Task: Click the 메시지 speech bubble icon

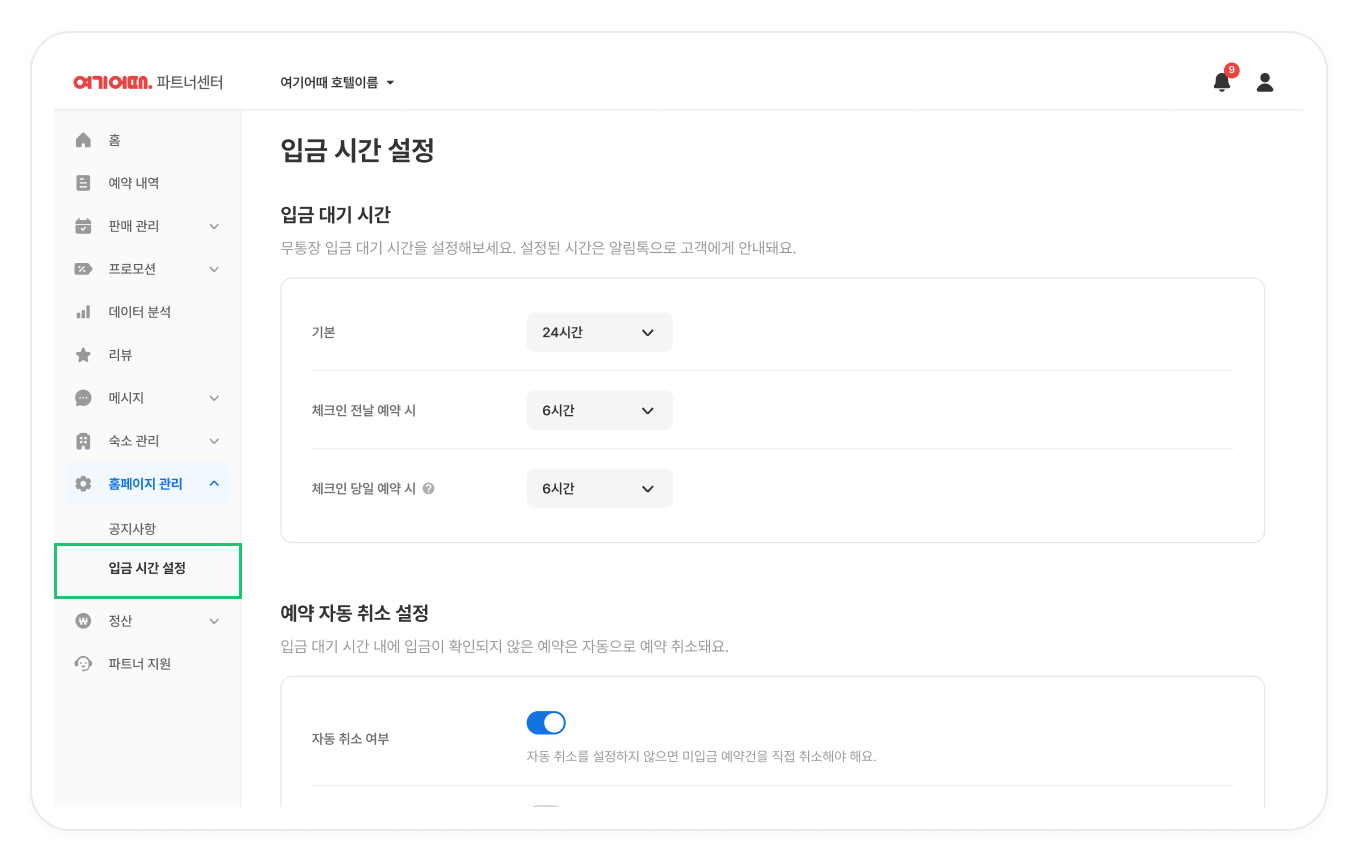Action: [x=84, y=398]
